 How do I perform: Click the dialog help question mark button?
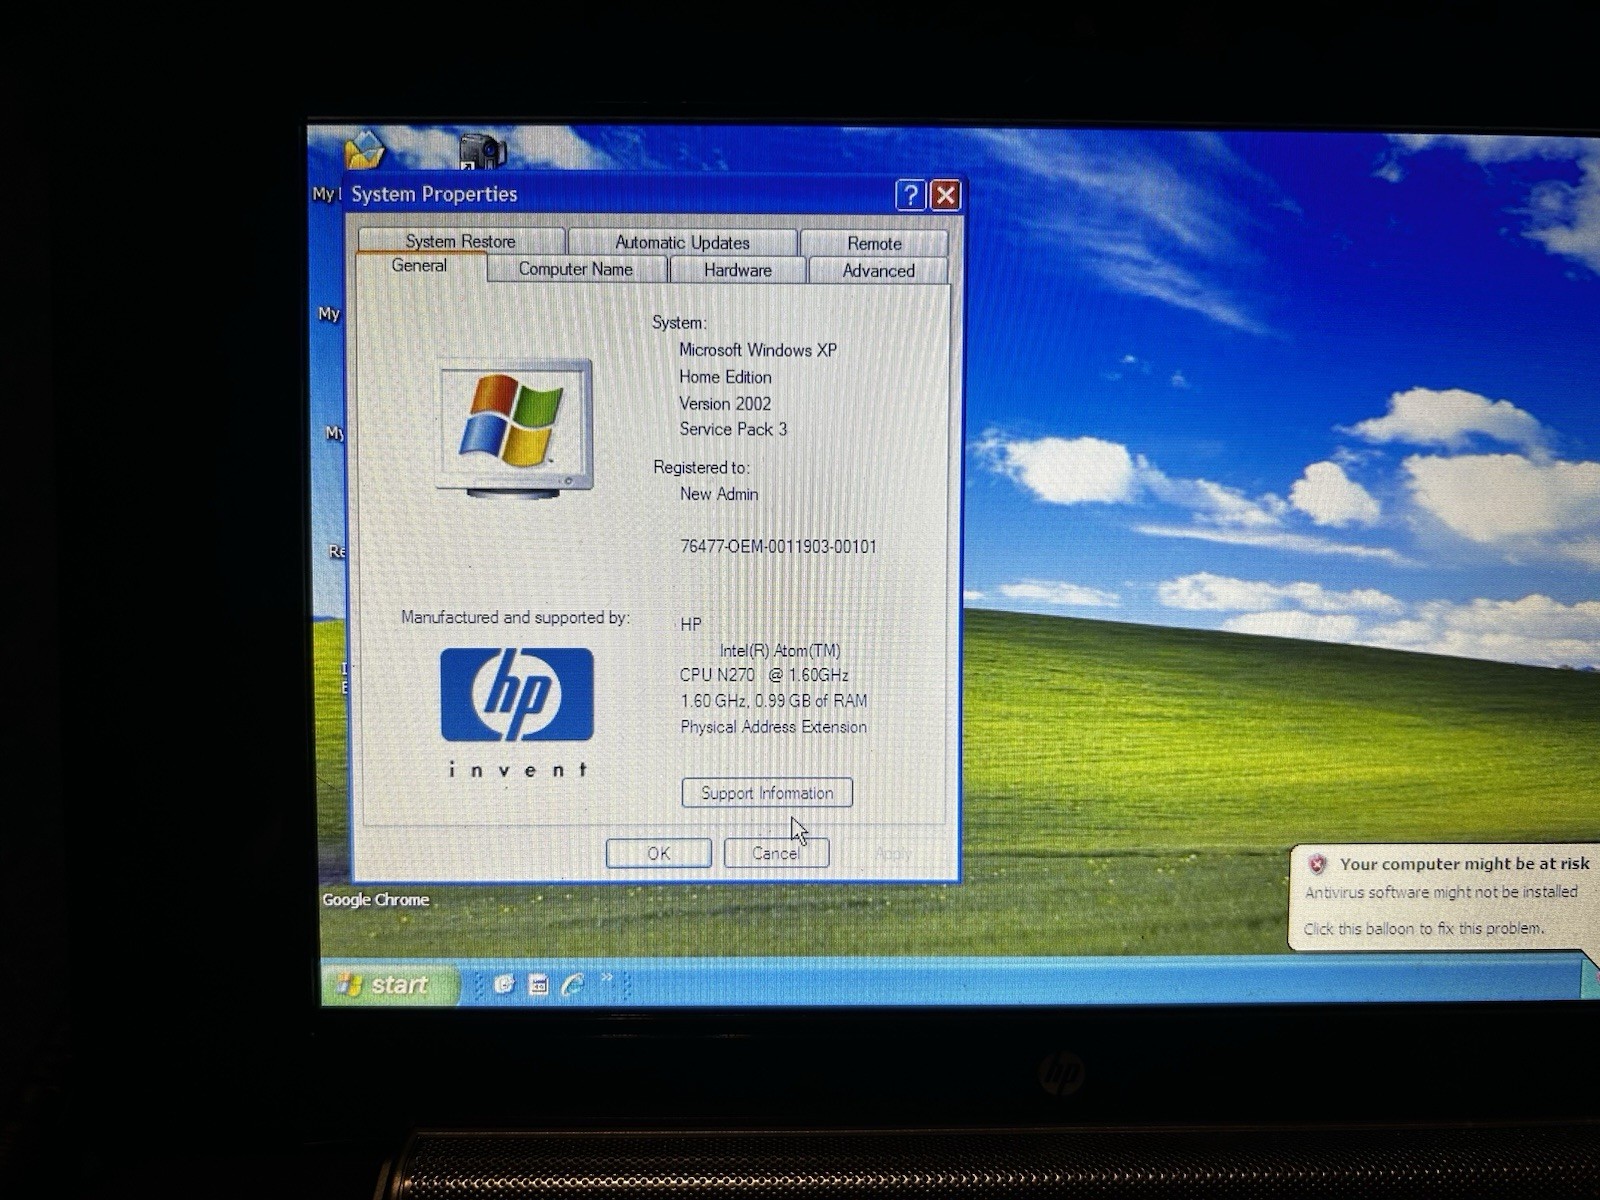click(910, 195)
